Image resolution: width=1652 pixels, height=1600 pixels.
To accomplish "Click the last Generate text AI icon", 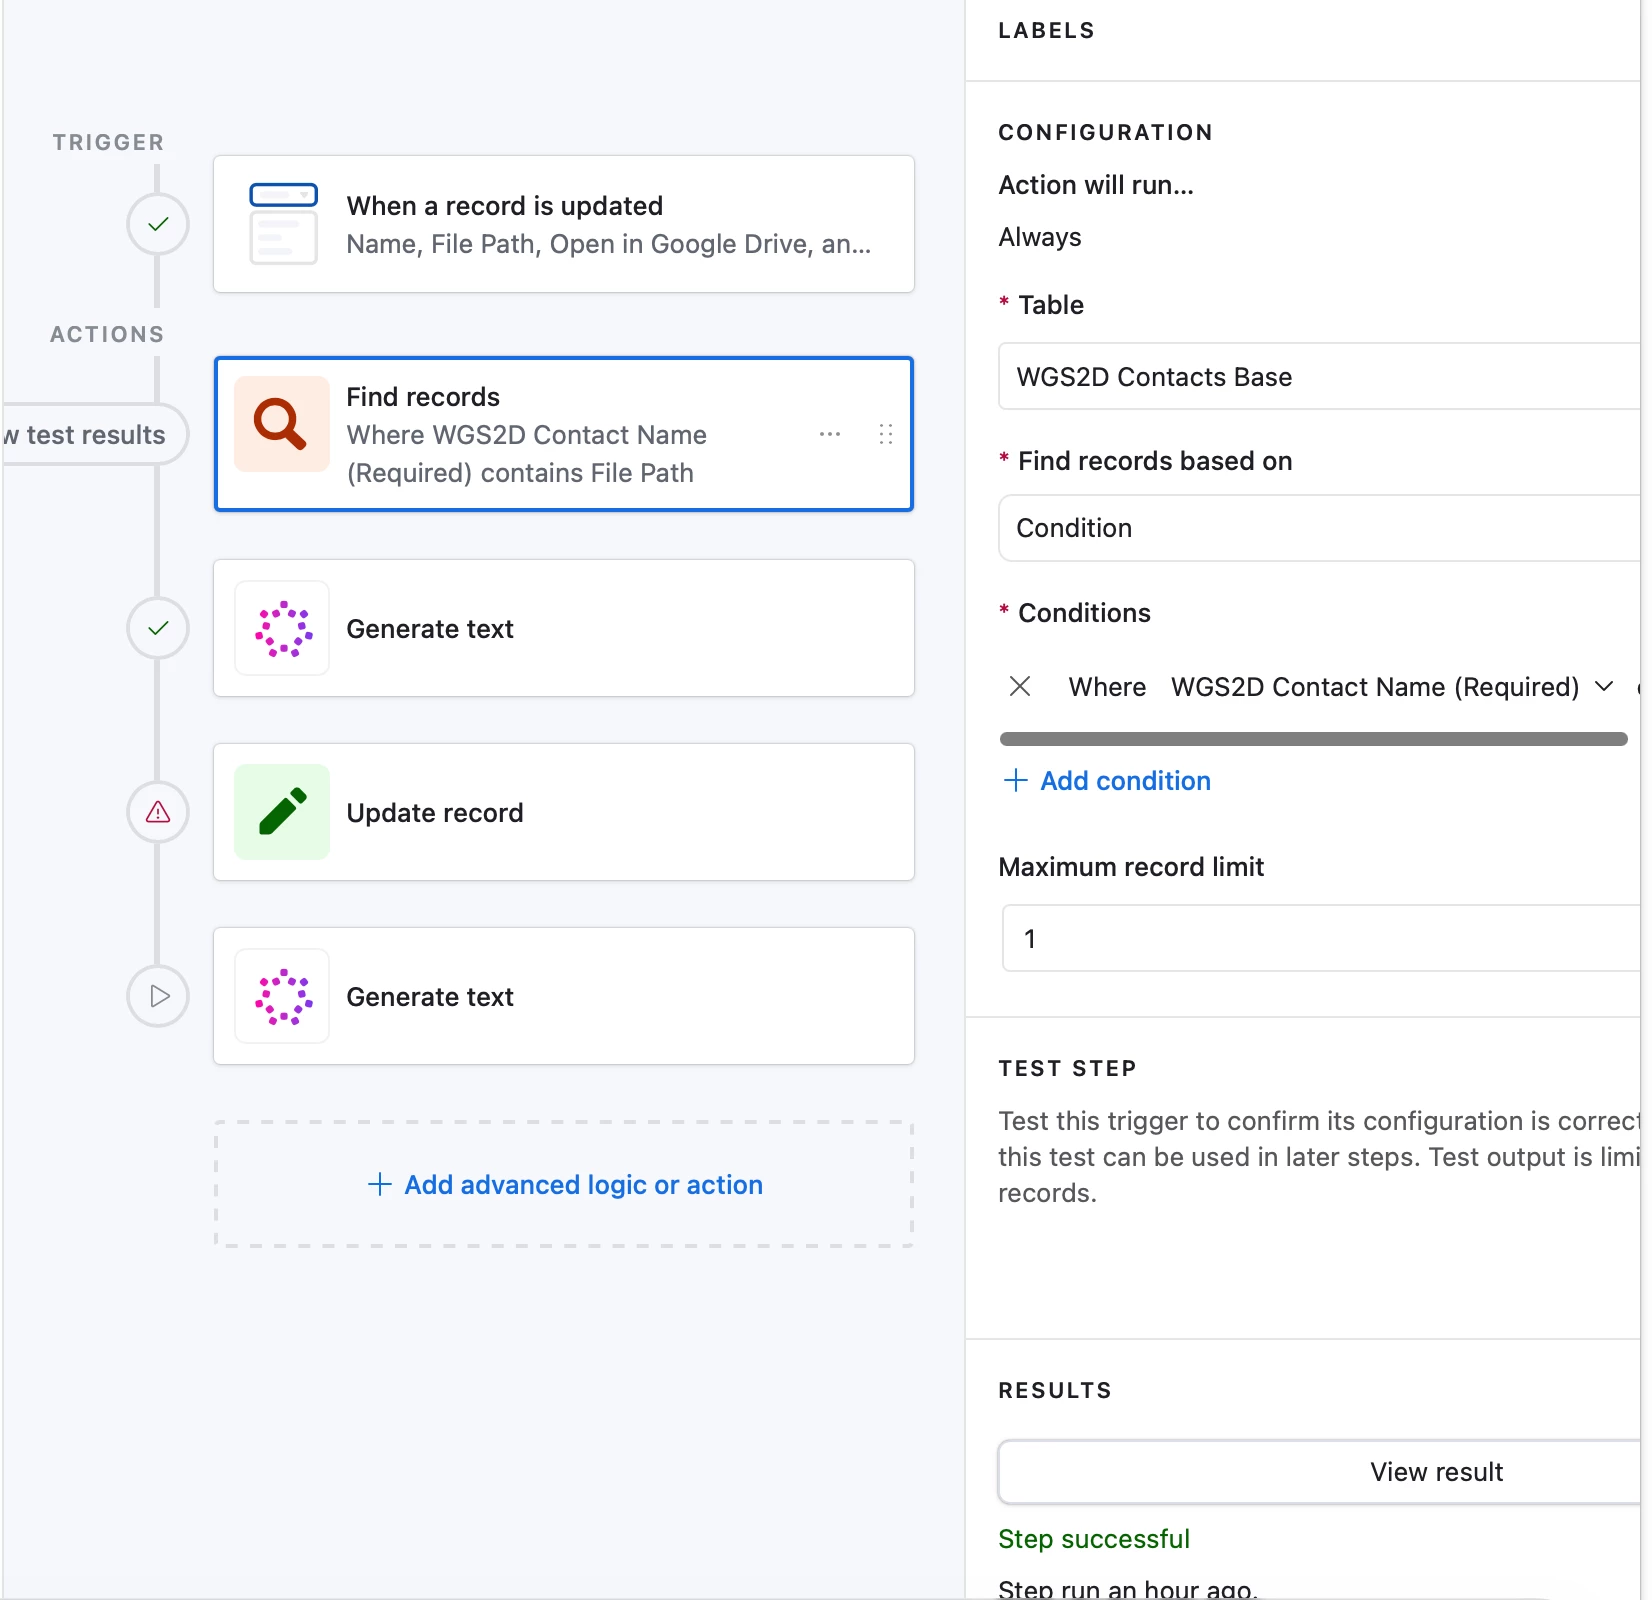I will click(x=282, y=997).
